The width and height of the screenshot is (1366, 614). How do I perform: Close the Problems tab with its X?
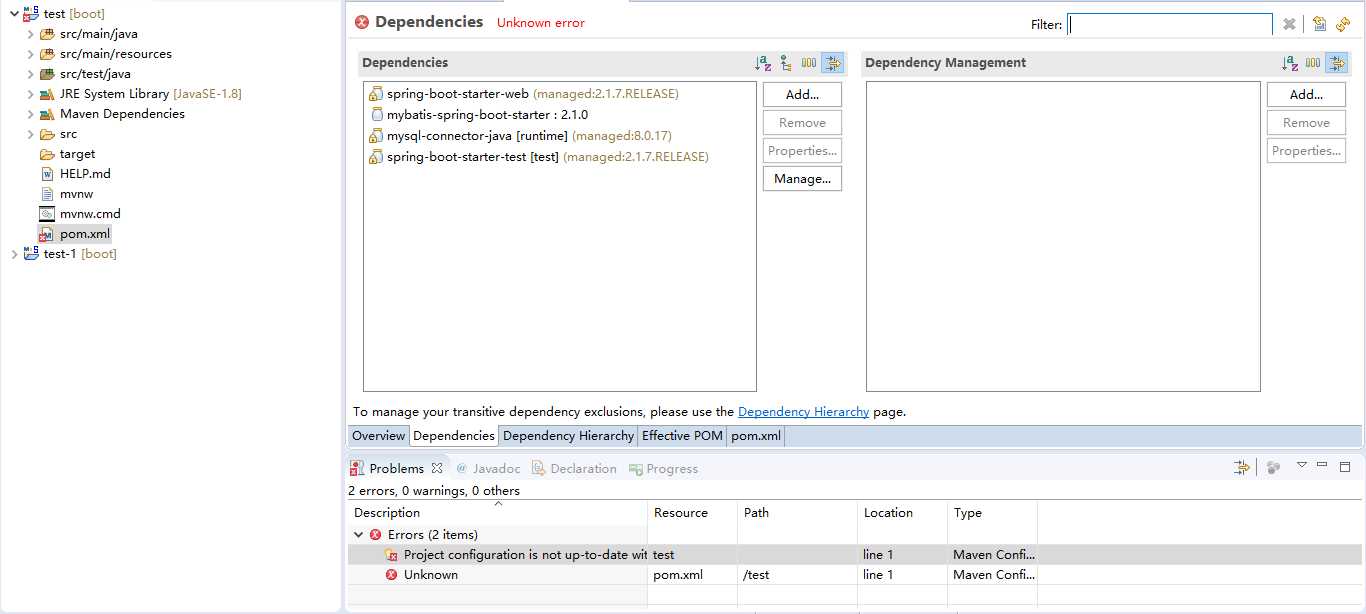click(437, 468)
